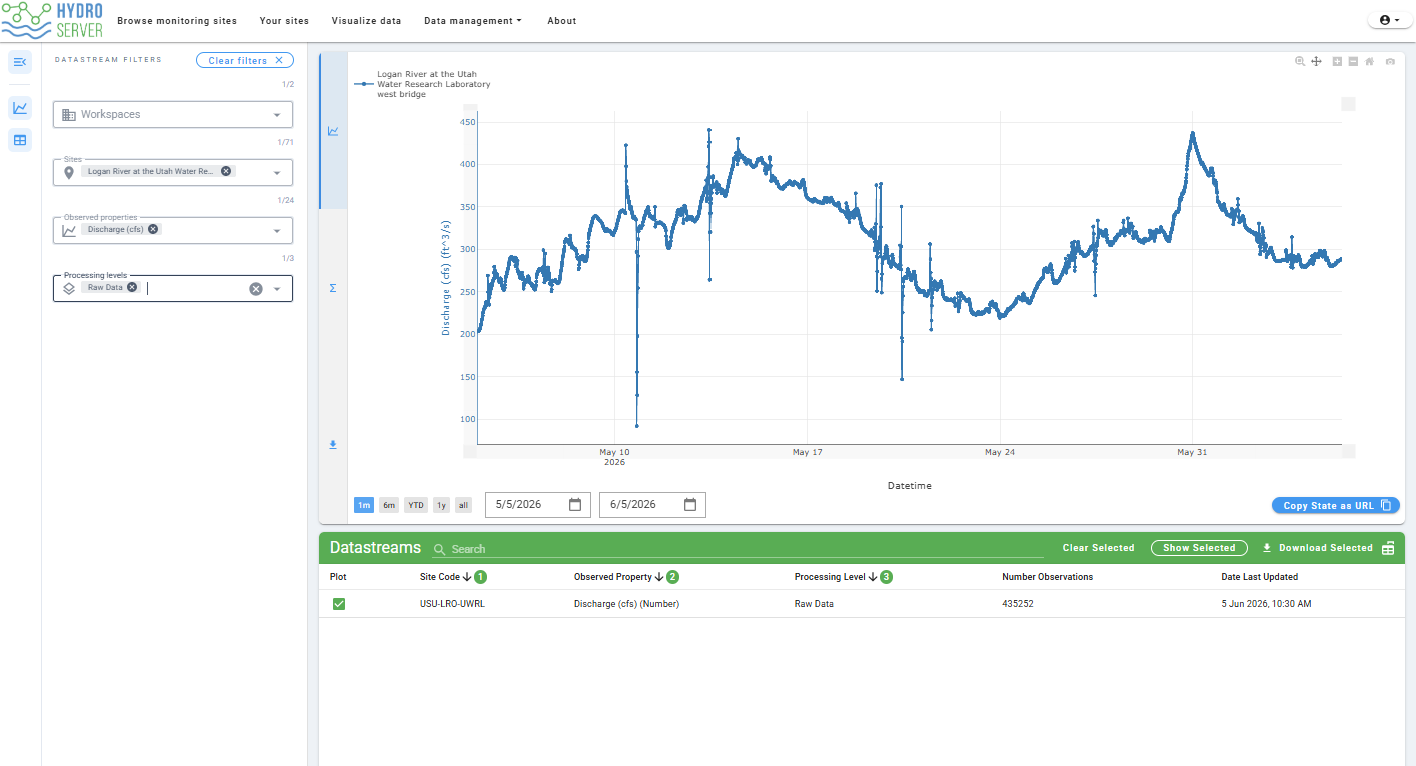Screen dimensions: 1416x766
Task: Expand the Workspaces dropdown
Action: (x=277, y=115)
